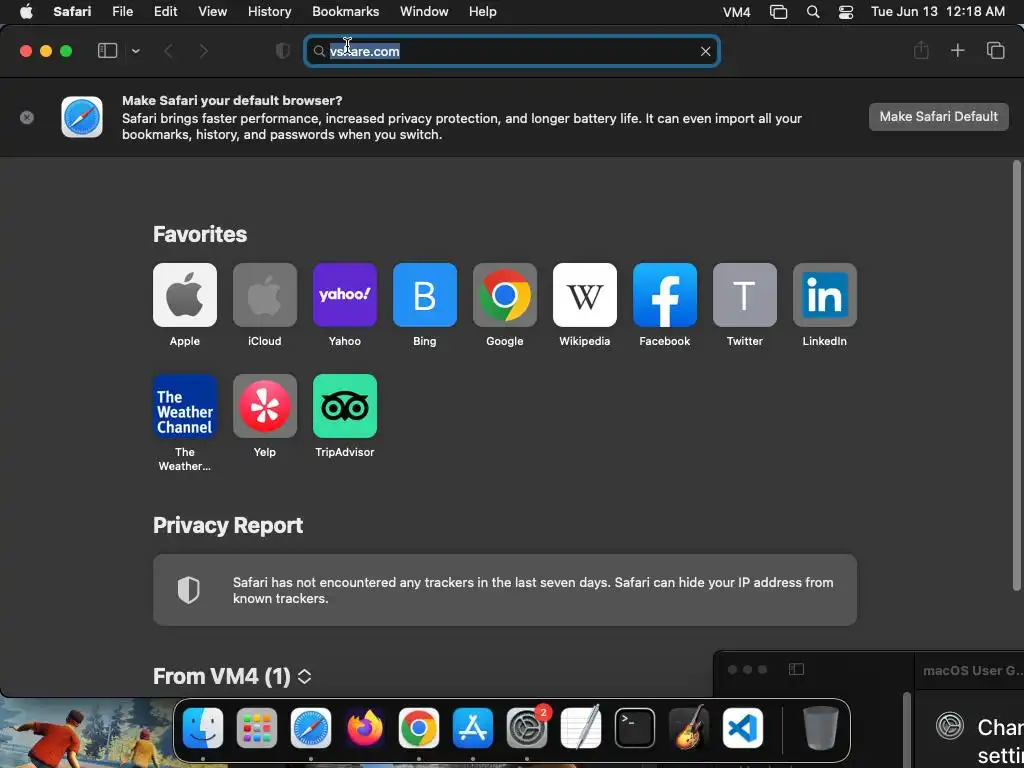Open GarageBand from the Dock
Screen dimensions: 1024x768
click(x=689, y=728)
